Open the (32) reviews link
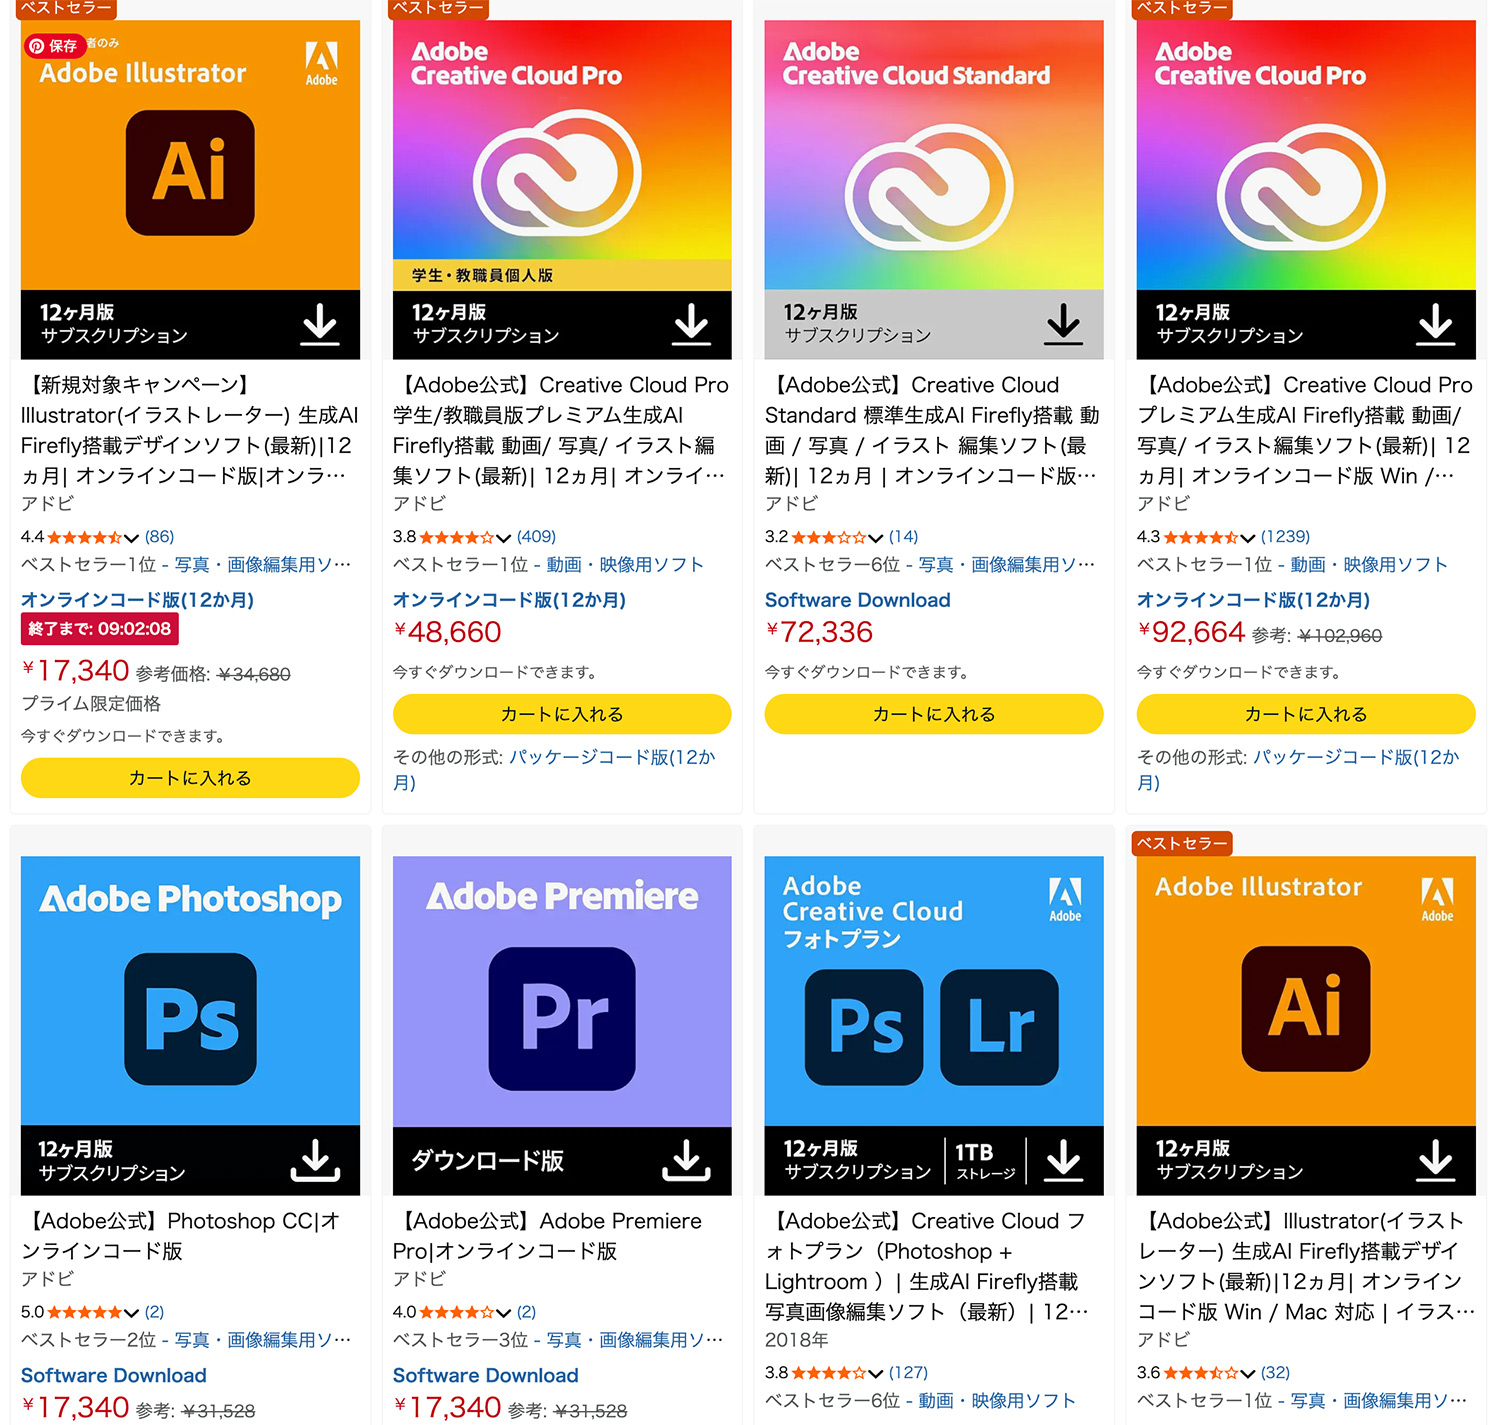The height and width of the screenshot is (1425, 1500). [1275, 1373]
